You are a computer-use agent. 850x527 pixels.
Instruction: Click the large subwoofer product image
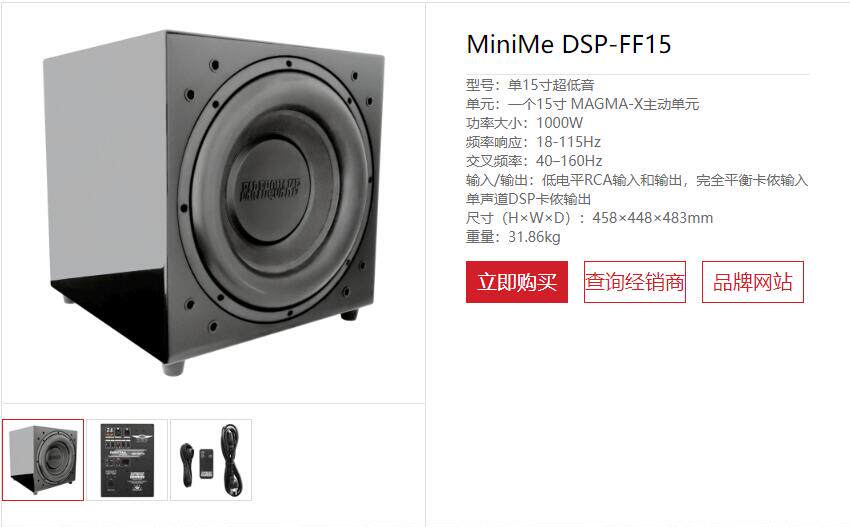coord(214,203)
